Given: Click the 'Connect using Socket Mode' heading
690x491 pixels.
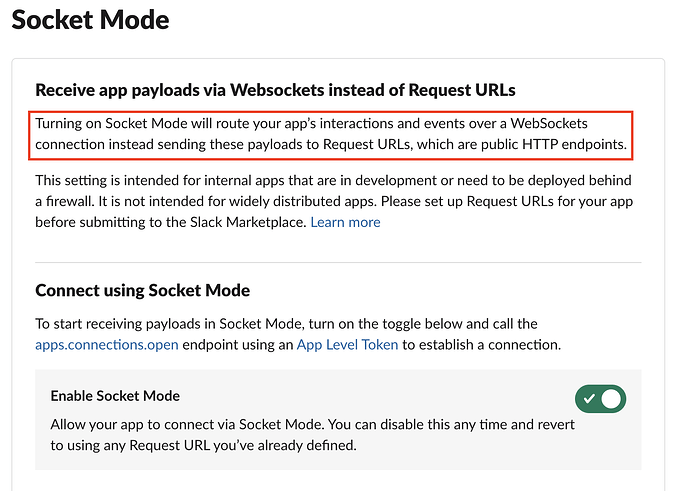Looking at the screenshot, I should click(143, 290).
